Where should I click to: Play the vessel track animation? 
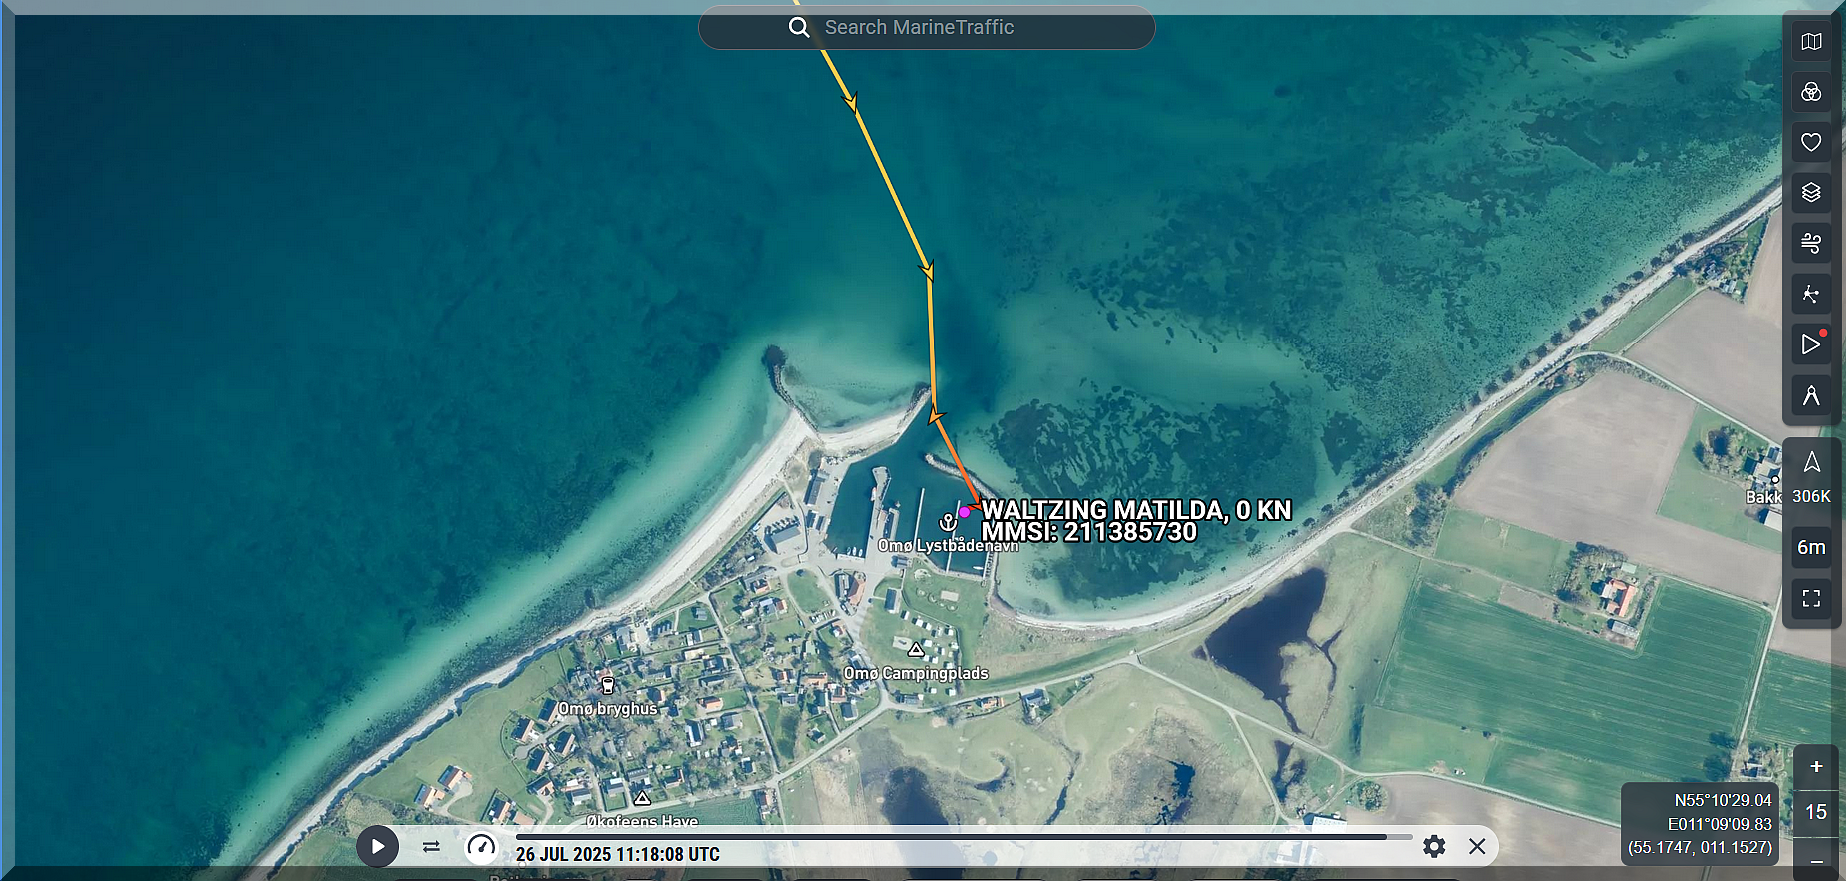(378, 846)
